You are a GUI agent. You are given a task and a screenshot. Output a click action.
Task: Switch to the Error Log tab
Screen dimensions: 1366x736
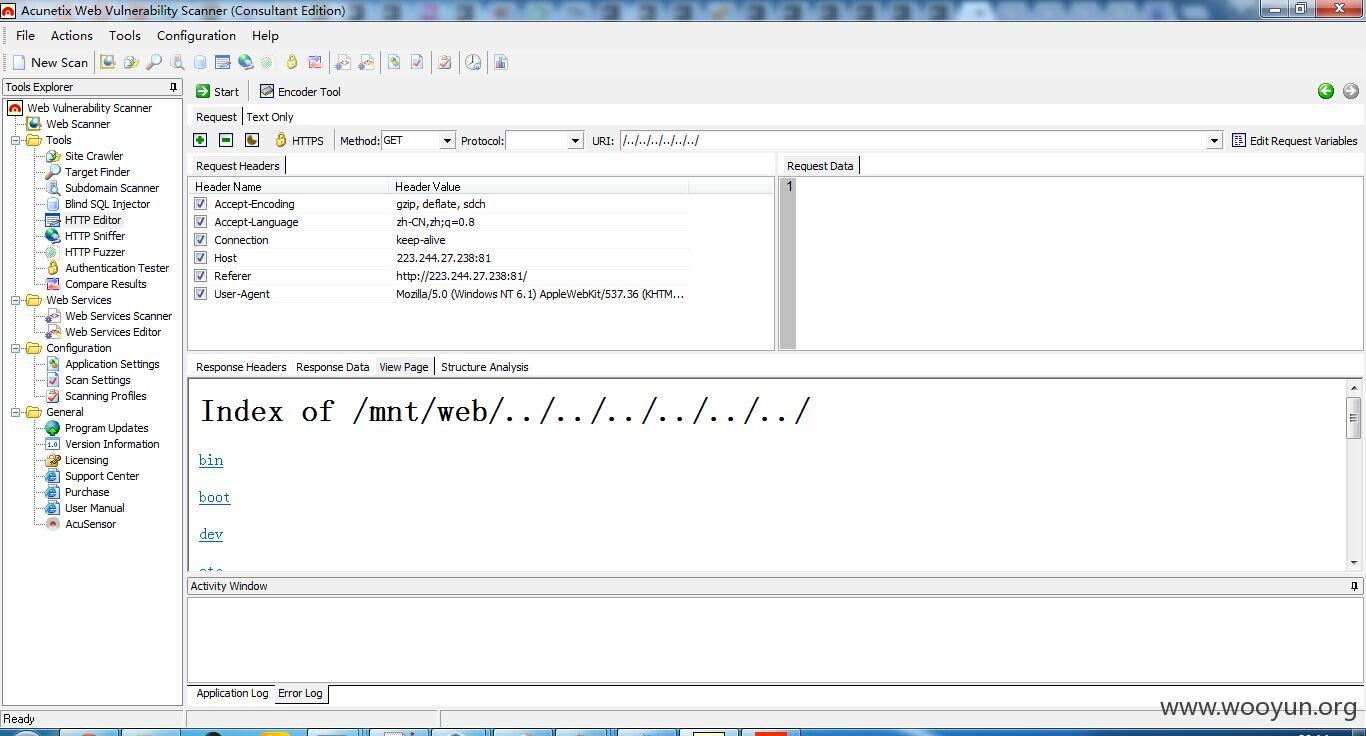(x=300, y=693)
